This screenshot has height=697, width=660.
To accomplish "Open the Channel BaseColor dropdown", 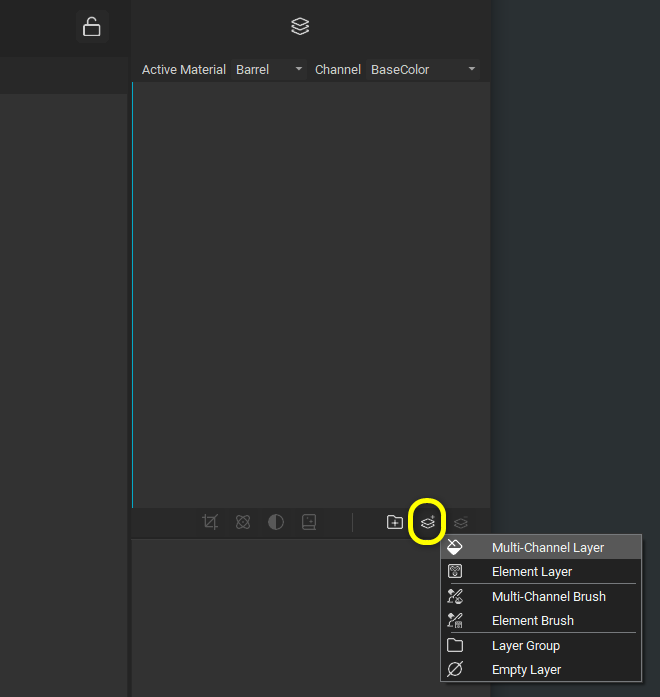I will coord(422,70).
